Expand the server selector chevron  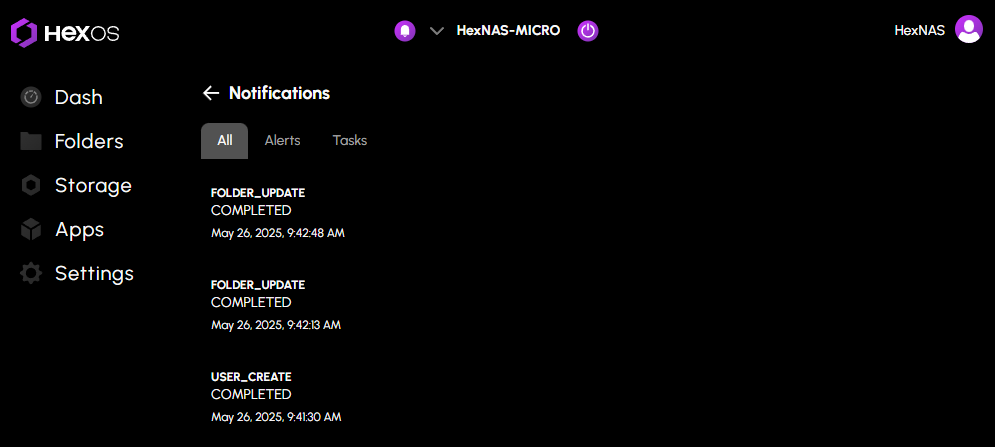click(x=436, y=31)
